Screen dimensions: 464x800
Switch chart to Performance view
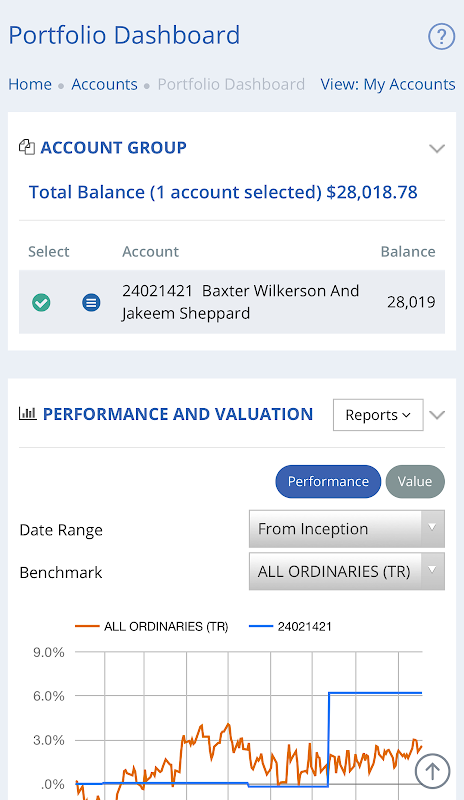pyautogui.click(x=328, y=481)
